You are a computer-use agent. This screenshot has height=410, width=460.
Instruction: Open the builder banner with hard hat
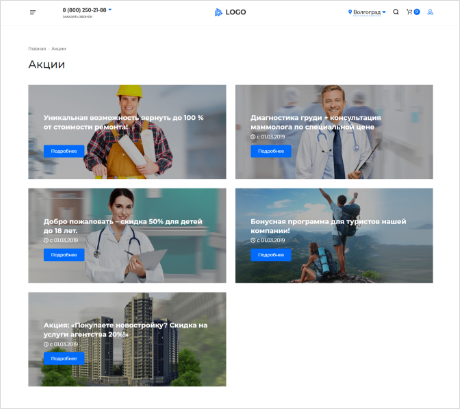pyautogui.click(x=127, y=132)
